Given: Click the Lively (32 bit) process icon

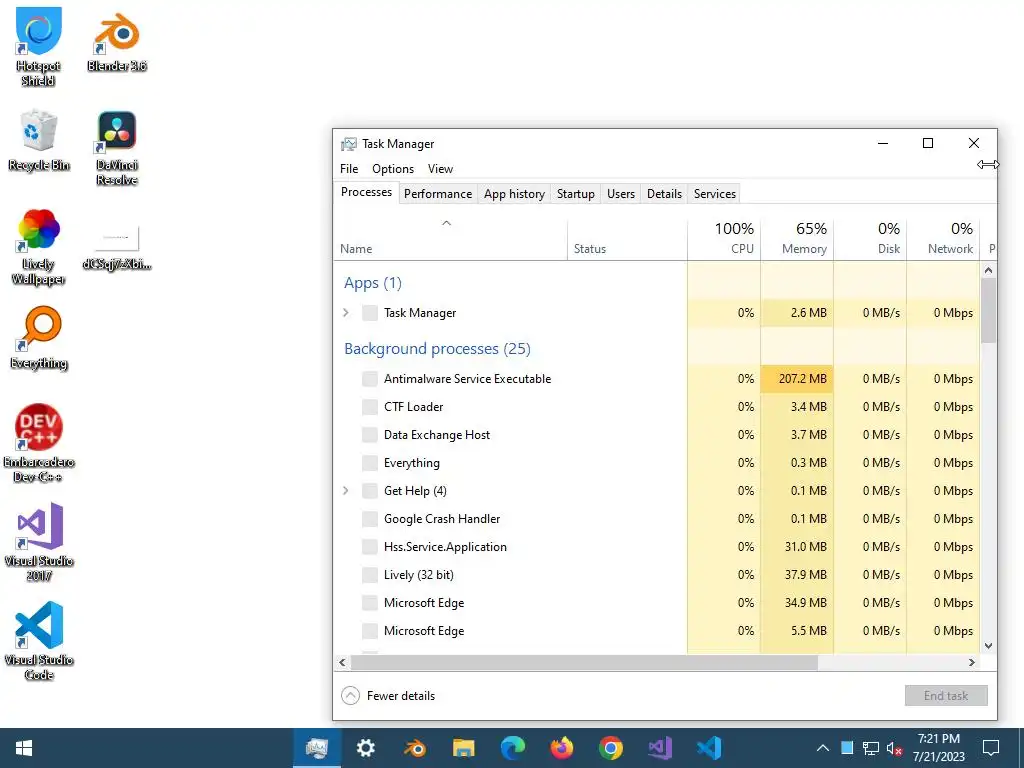Looking at the screenshot, I should click(370, 575).
